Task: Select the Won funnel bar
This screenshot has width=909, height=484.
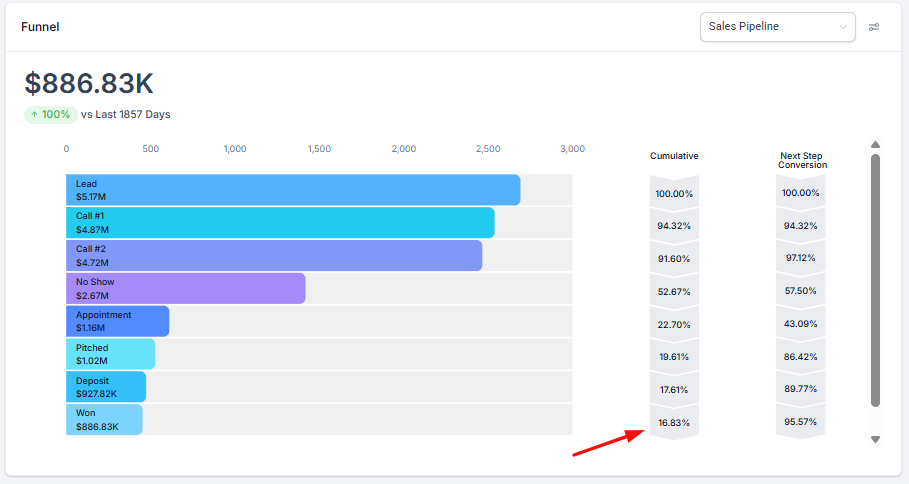Action: tap(104, 420)
